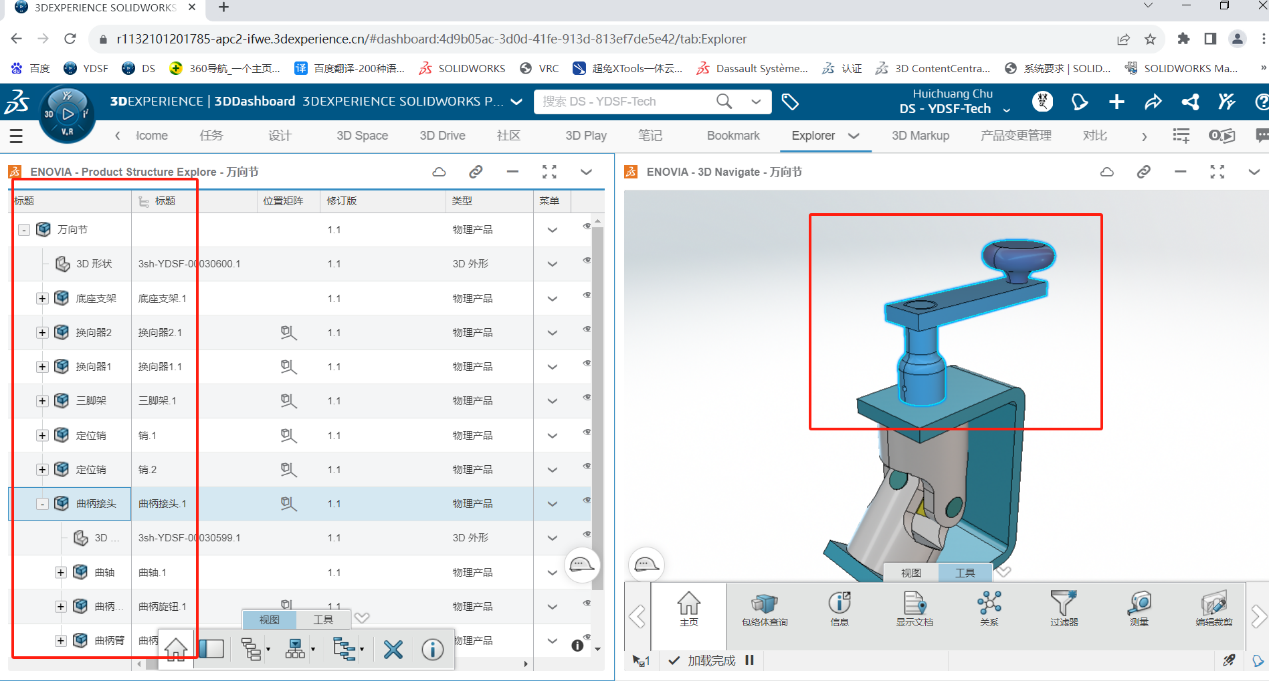Viewport: 1269px width, 681px height.
Task: Open the menu chevron for 换向器1 row
Action: (x=552, y=367)
